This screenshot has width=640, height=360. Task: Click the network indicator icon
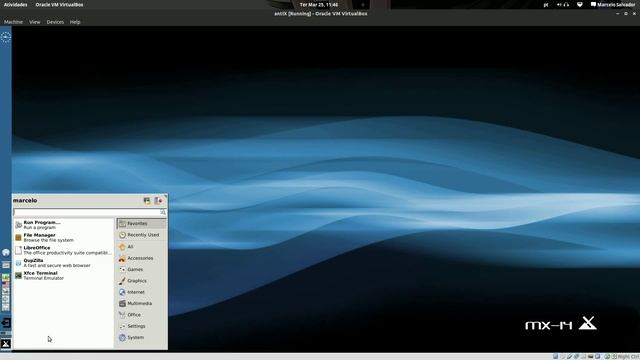coord(580,4)
